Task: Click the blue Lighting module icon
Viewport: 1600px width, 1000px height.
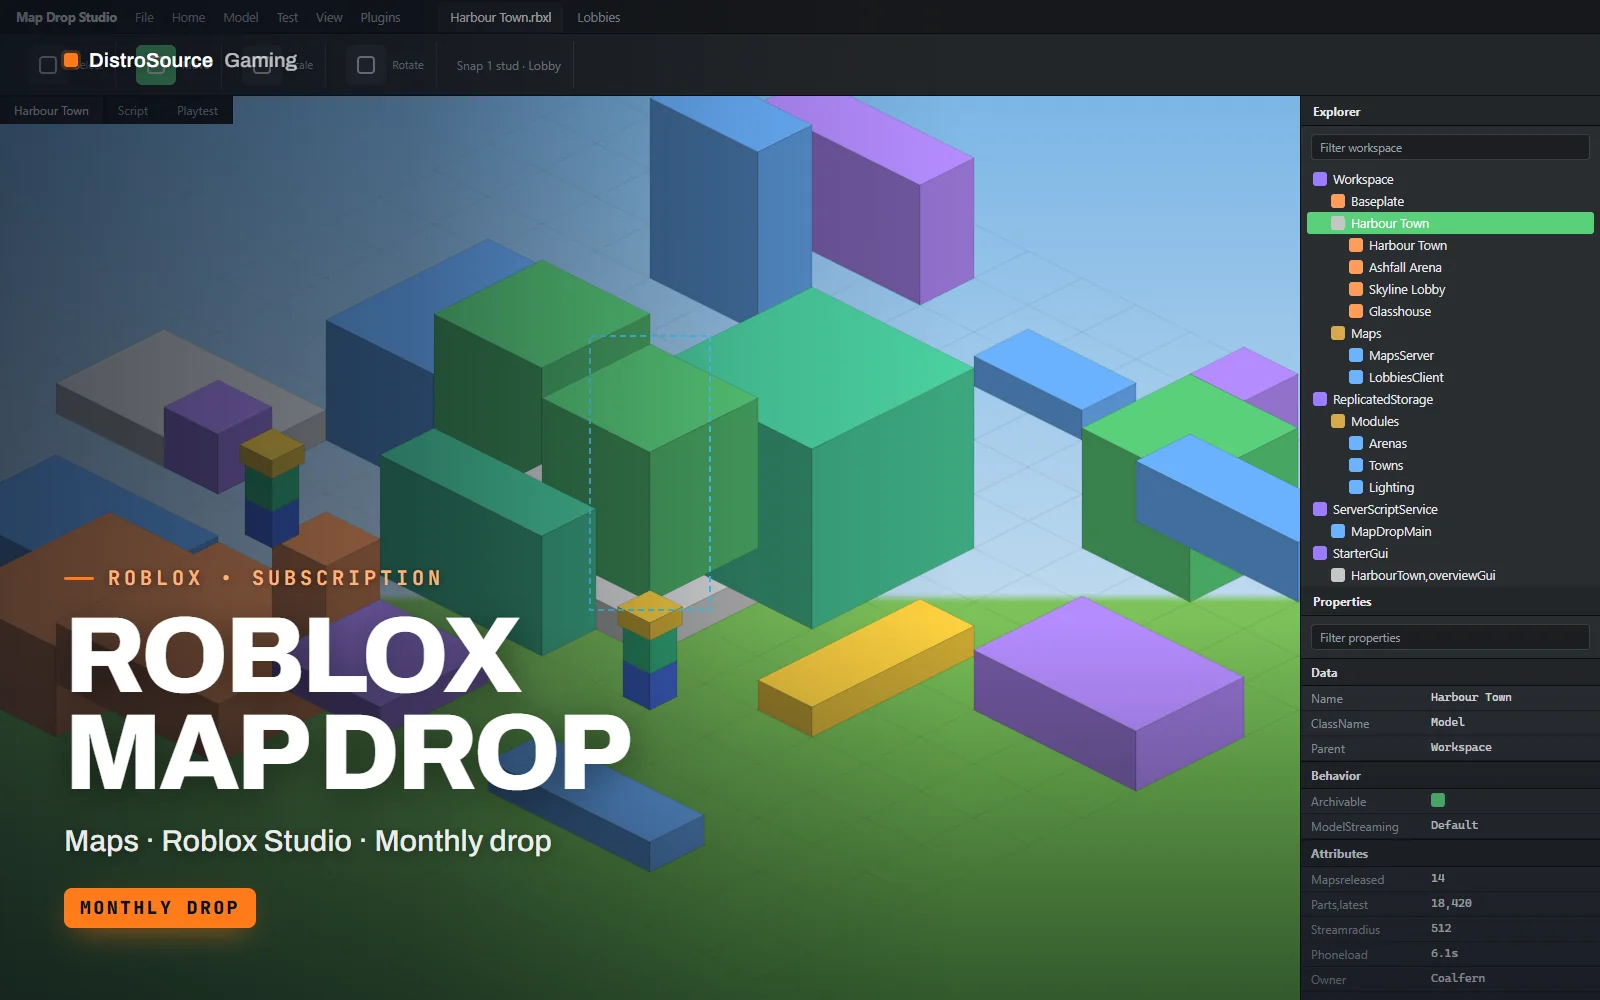Action: 1356,487
